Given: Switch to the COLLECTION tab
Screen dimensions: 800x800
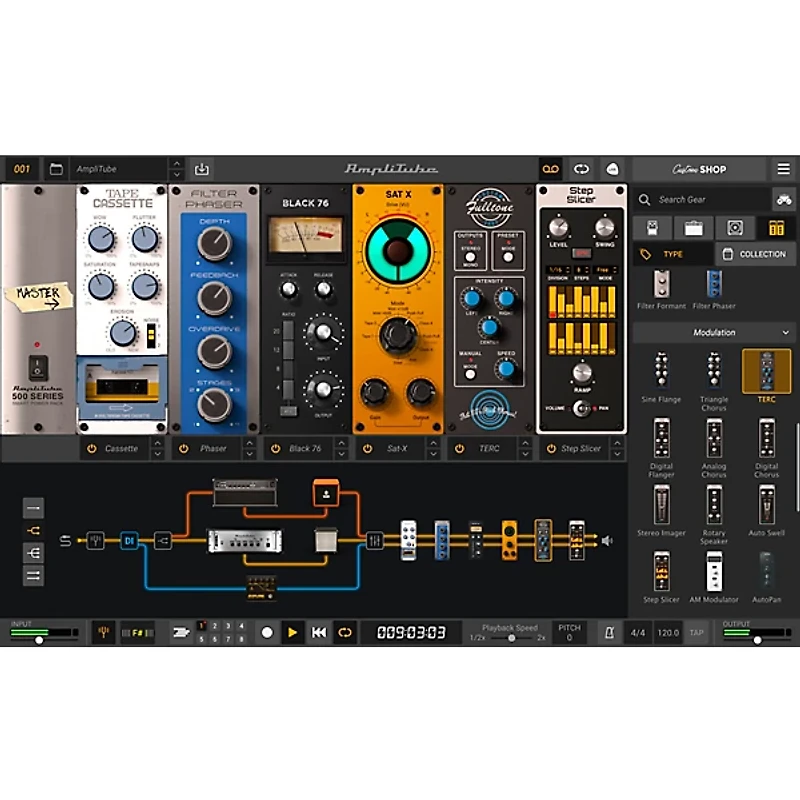Looking at the screenshot, I should click(x=757, y=254).
